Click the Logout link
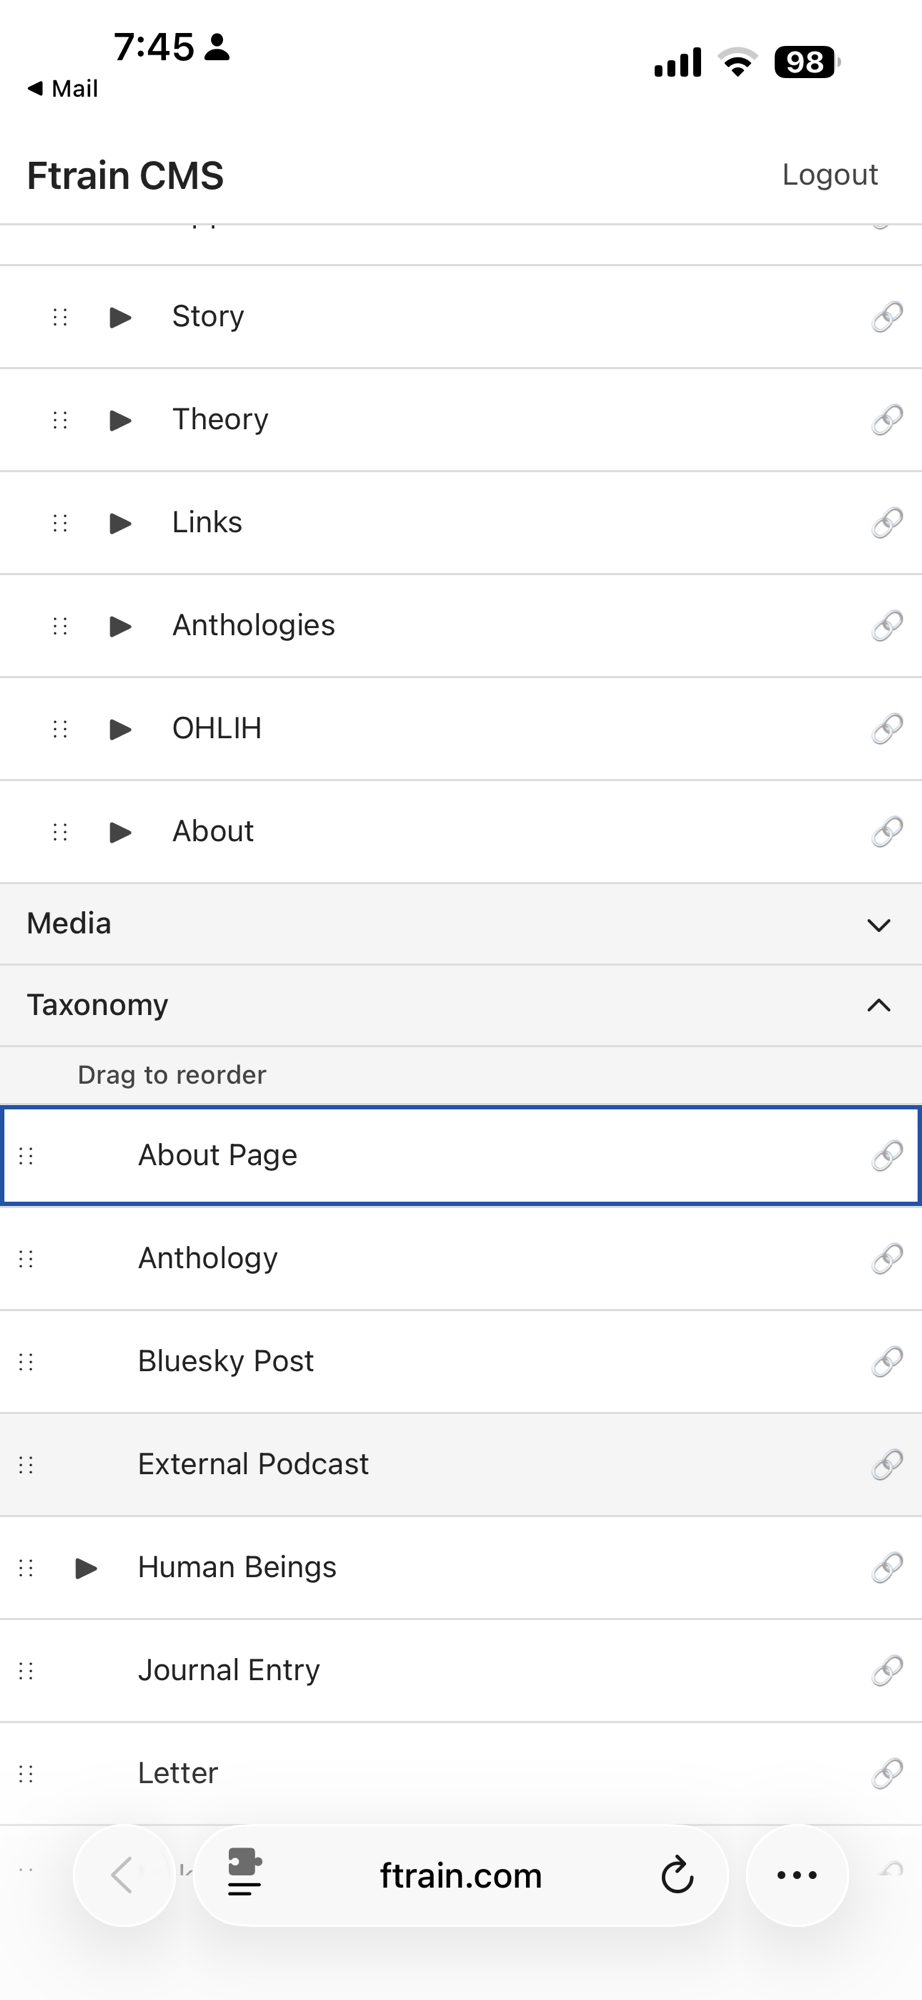Image resolution: width=922 pixels, height=2000 pixels. point(829,175)
